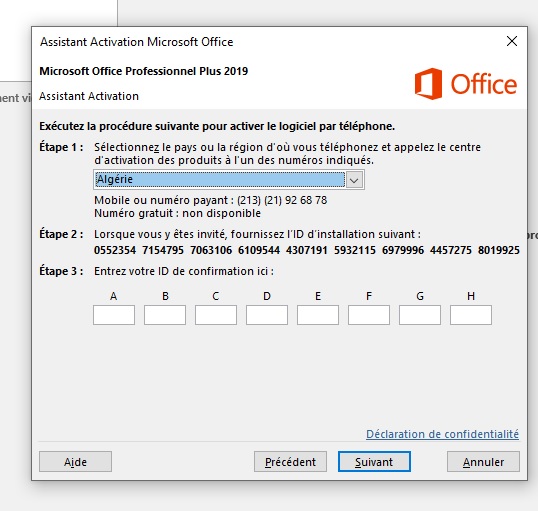The image size is (538, 511).
Task: Cancel activation with the Annuler button
Action: click(483, 462)
